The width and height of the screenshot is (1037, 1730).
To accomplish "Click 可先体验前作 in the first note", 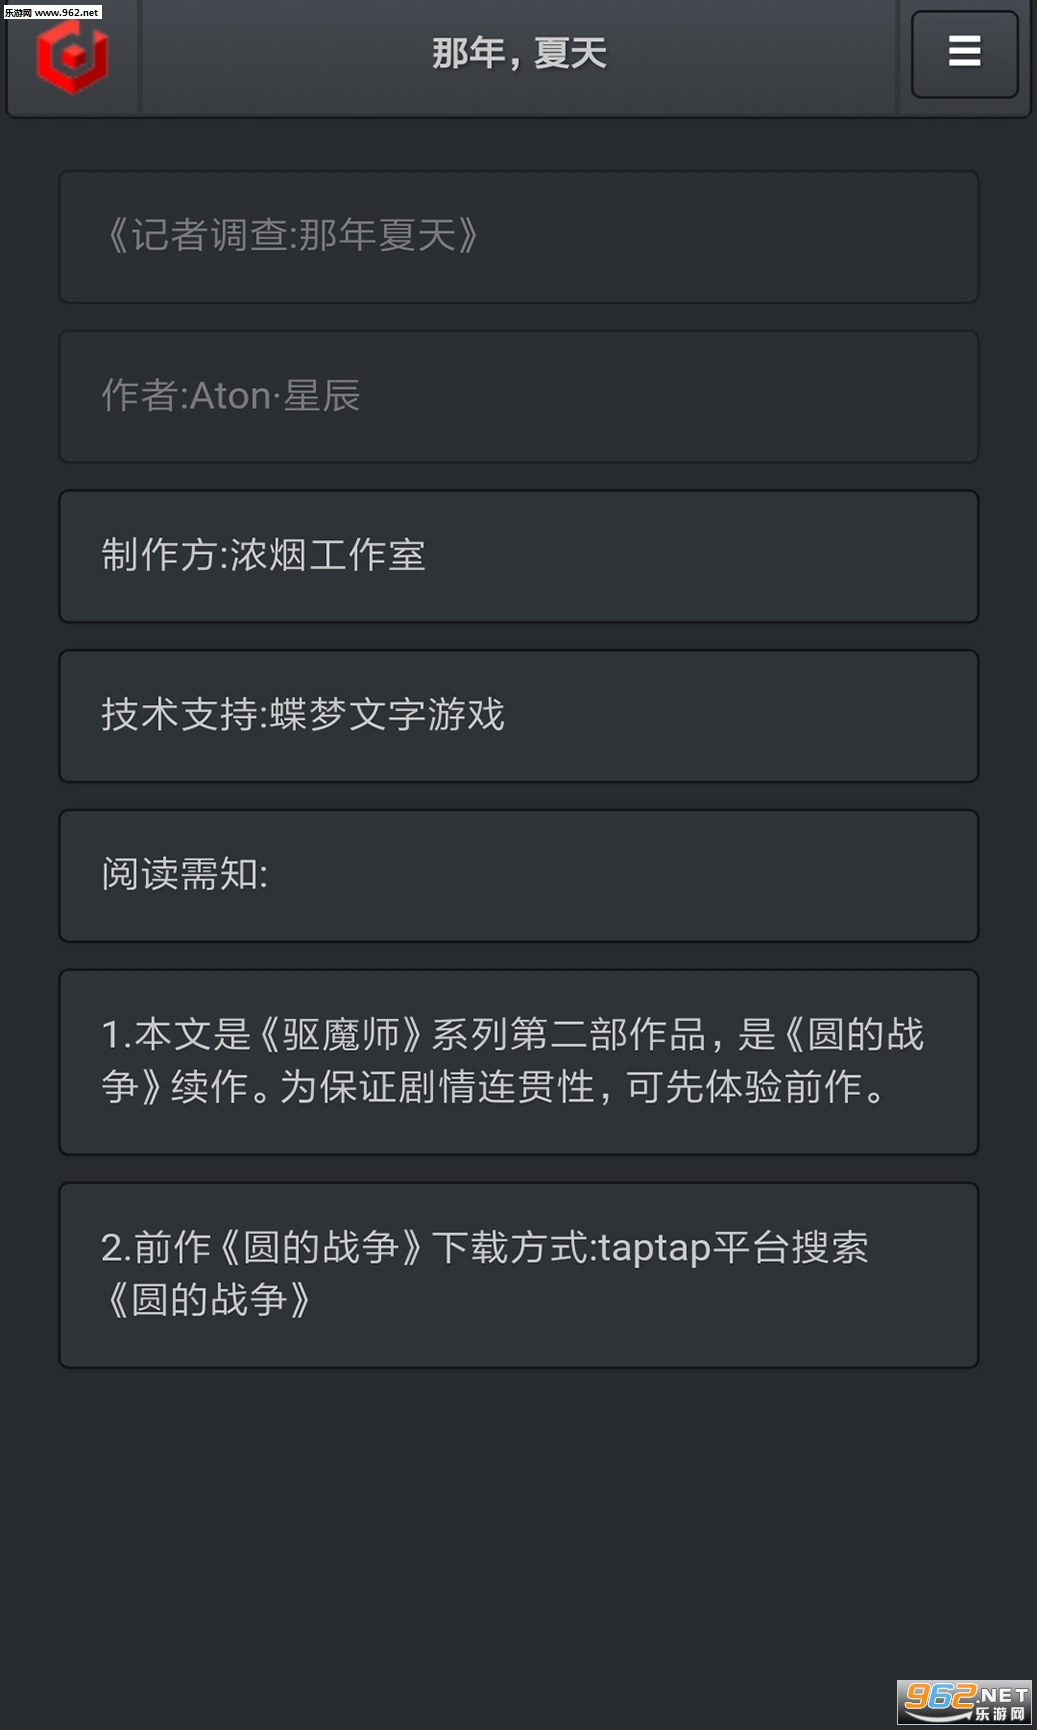I will point(744,1088).
